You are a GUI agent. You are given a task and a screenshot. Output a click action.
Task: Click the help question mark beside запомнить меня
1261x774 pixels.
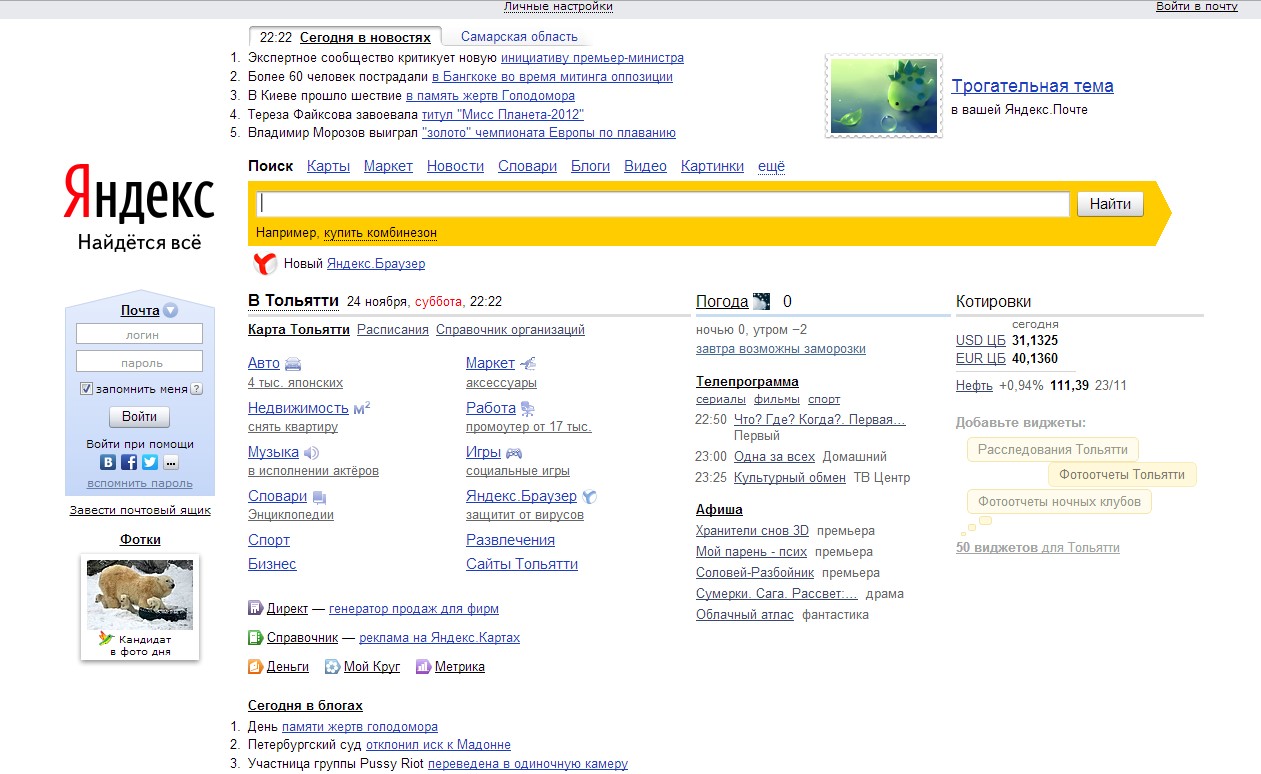[x=196, y=389]
